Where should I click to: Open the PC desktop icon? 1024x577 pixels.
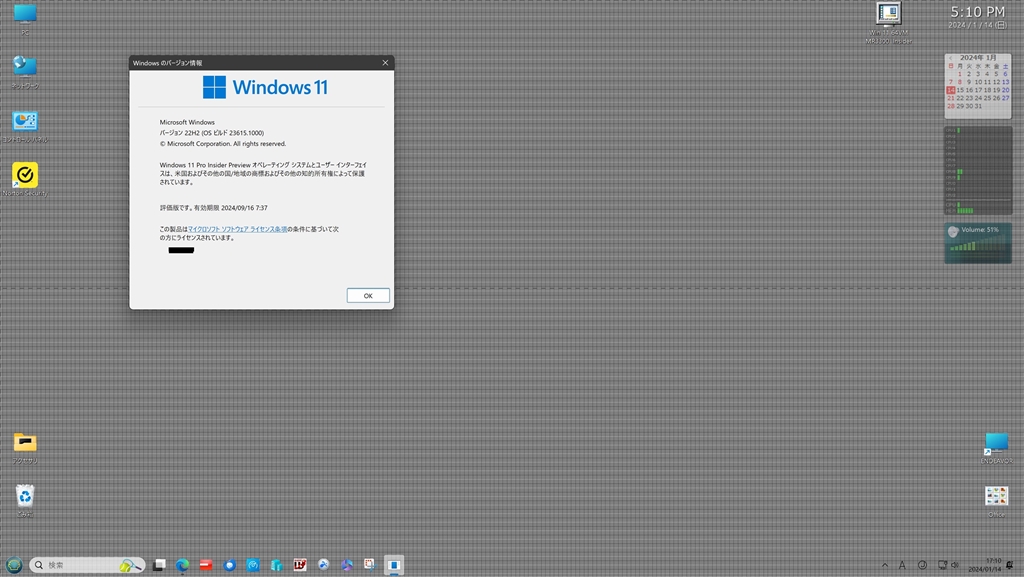pyautogui.click(x=25, y=19)
